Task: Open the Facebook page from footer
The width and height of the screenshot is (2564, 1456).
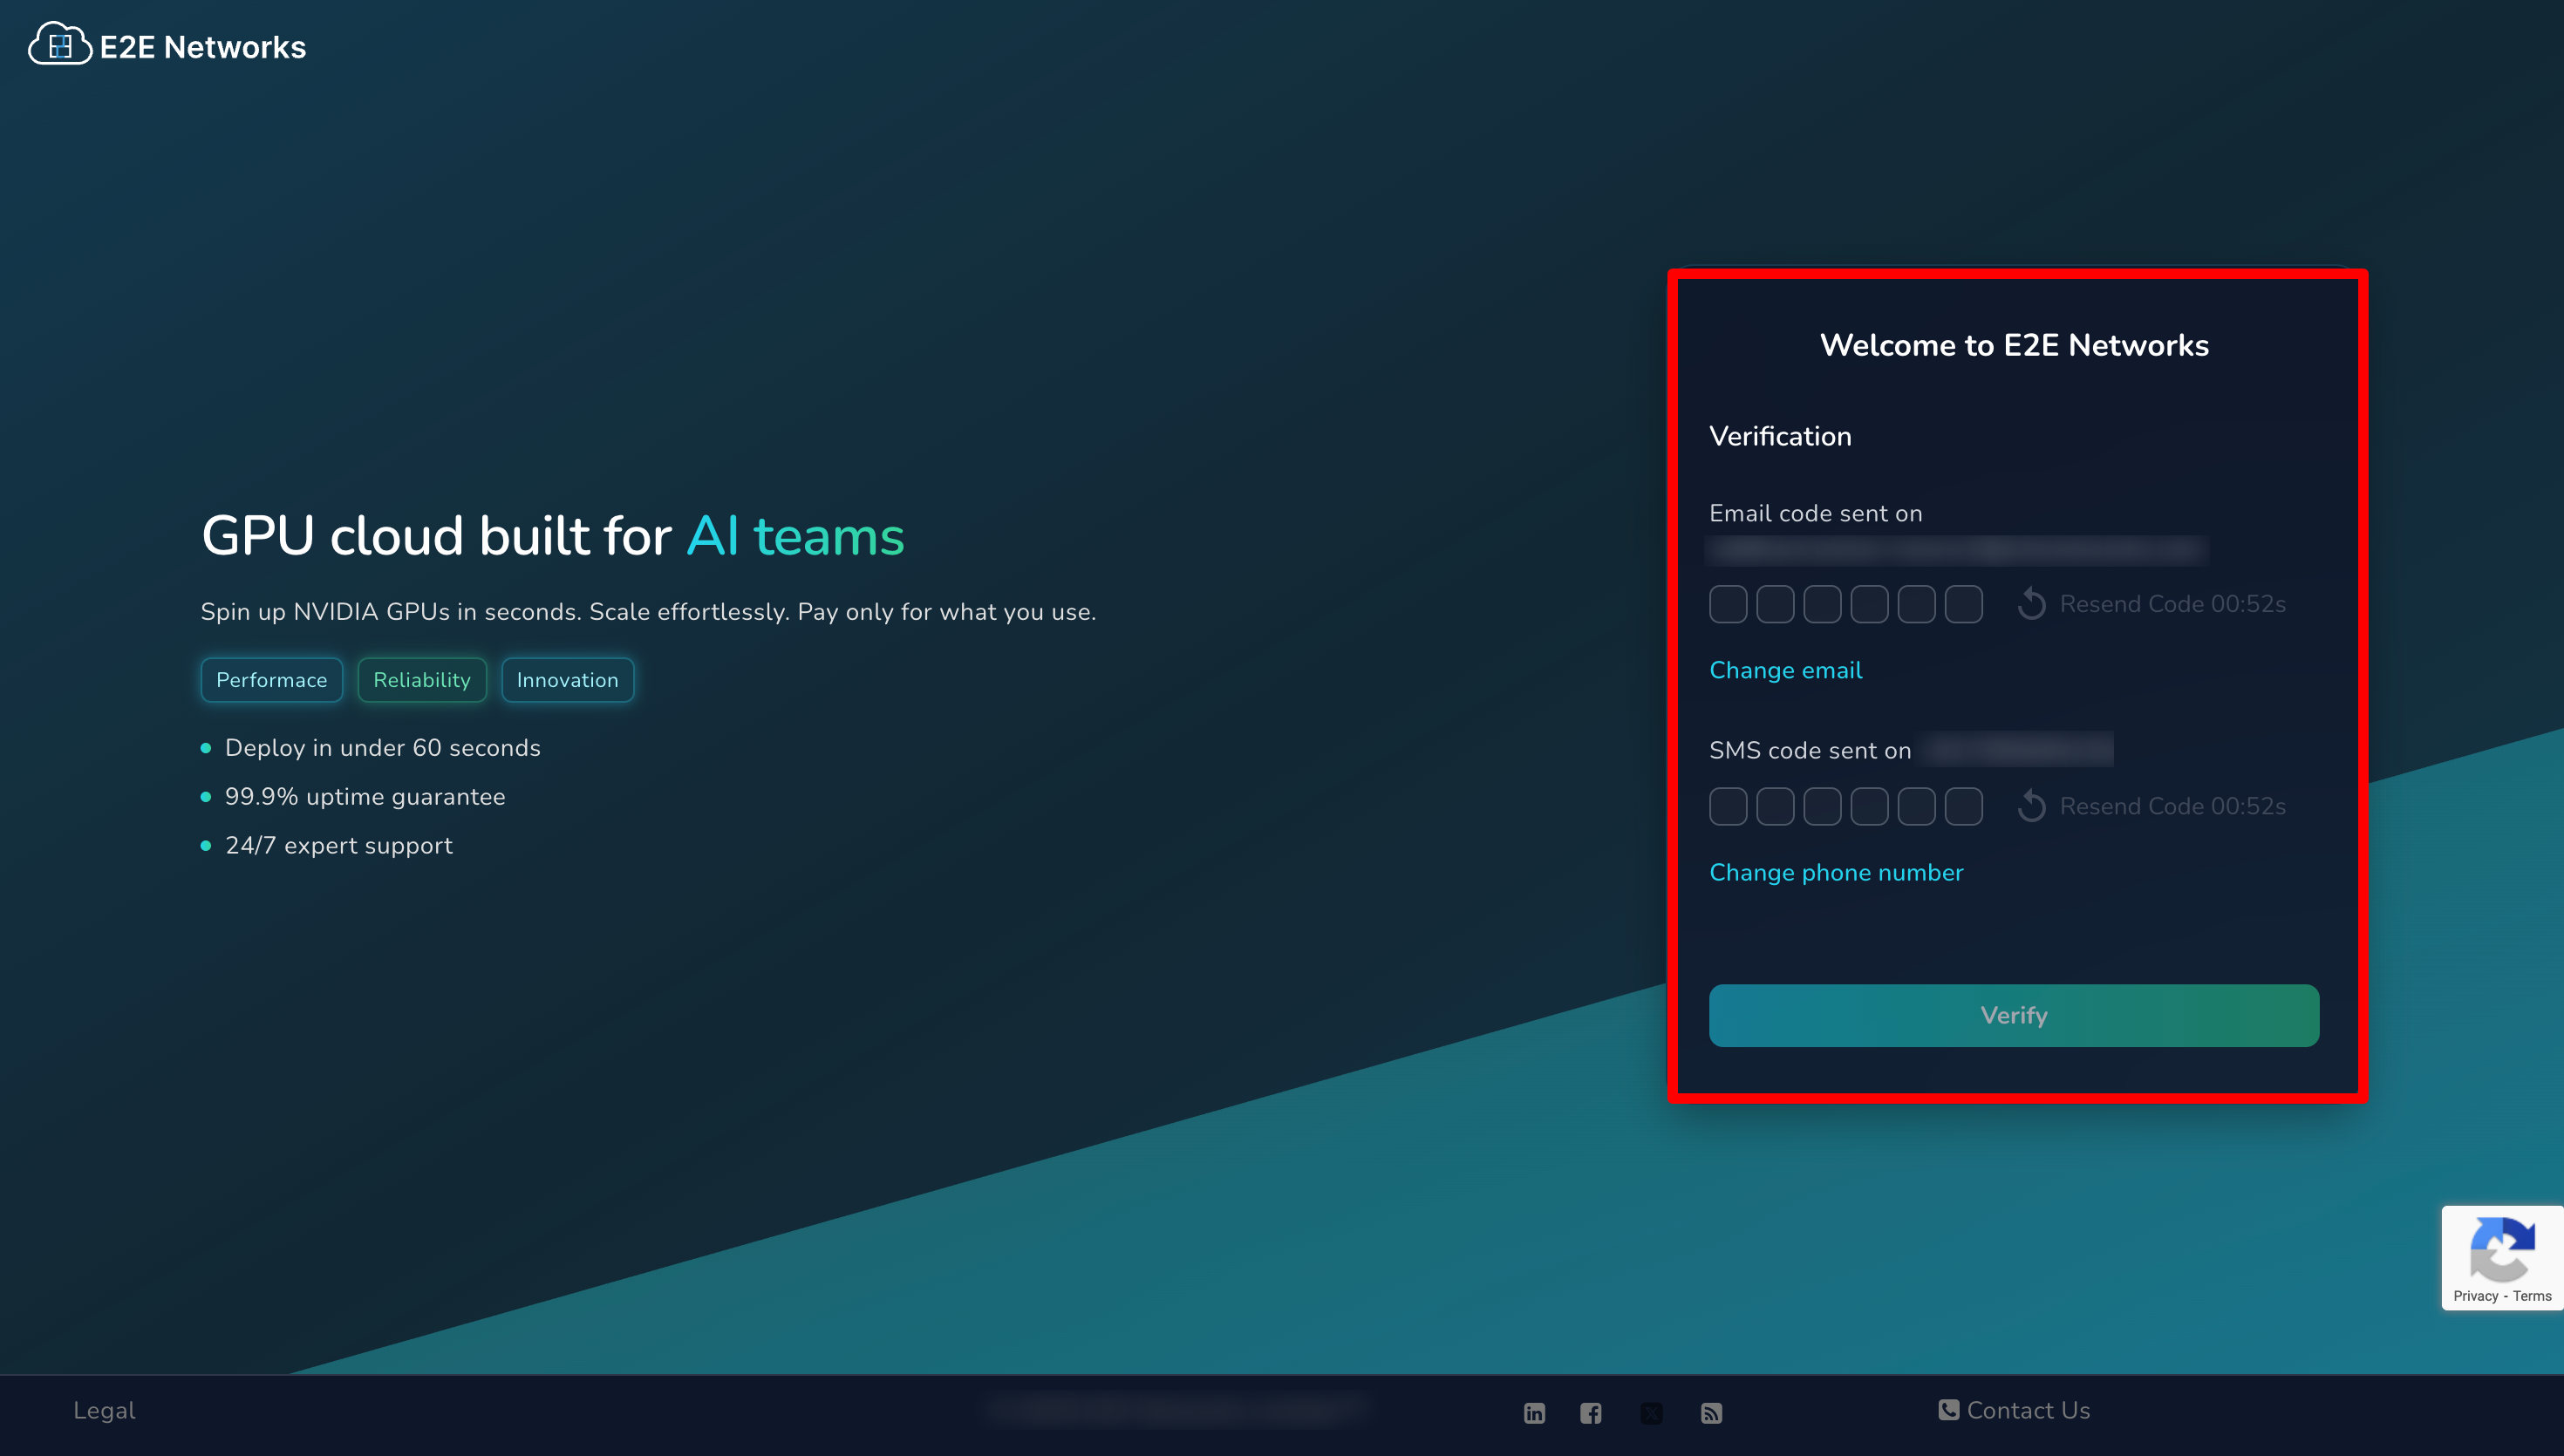Action: (x=1591, y=1412)
